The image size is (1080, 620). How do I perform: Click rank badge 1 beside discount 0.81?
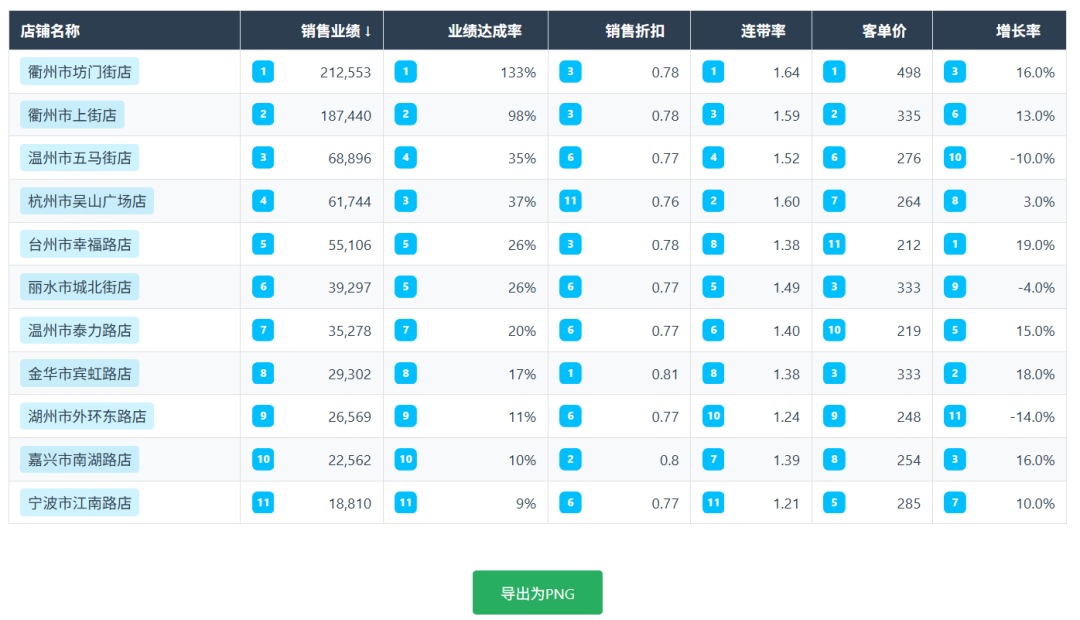coord(570,373)
